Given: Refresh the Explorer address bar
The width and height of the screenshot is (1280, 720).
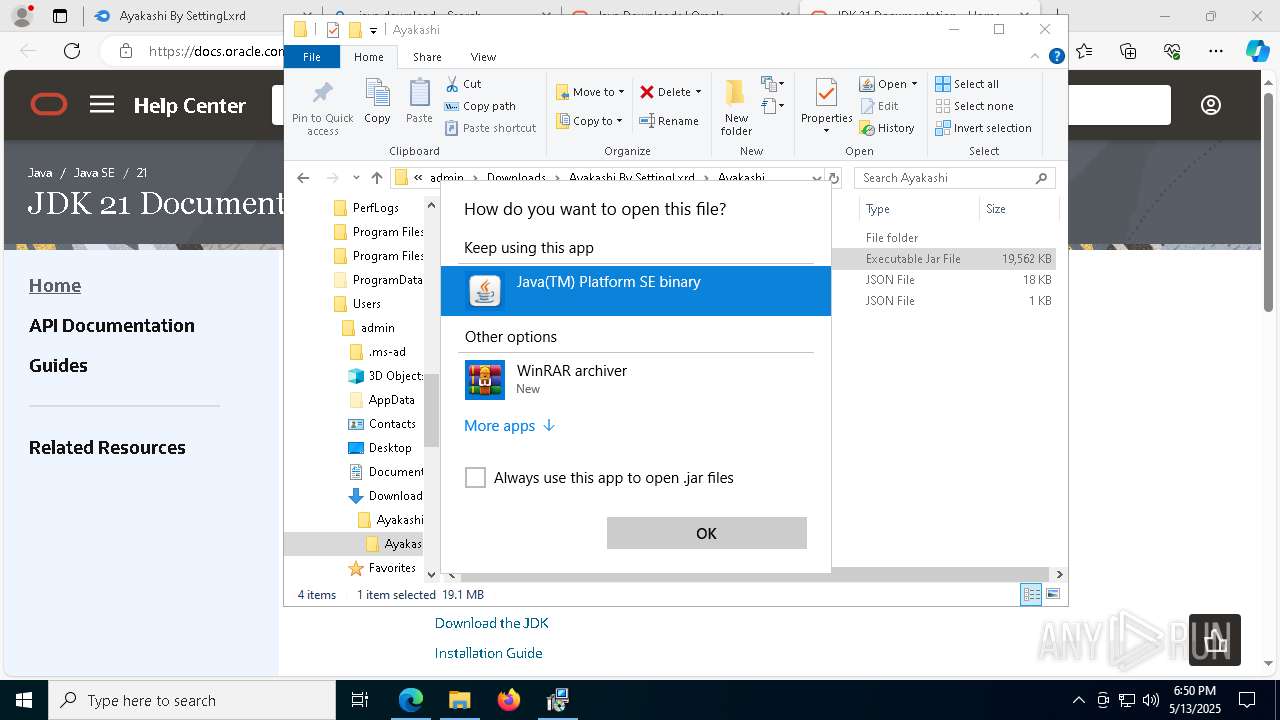Looking at the screenshot, I should [834, 178].
